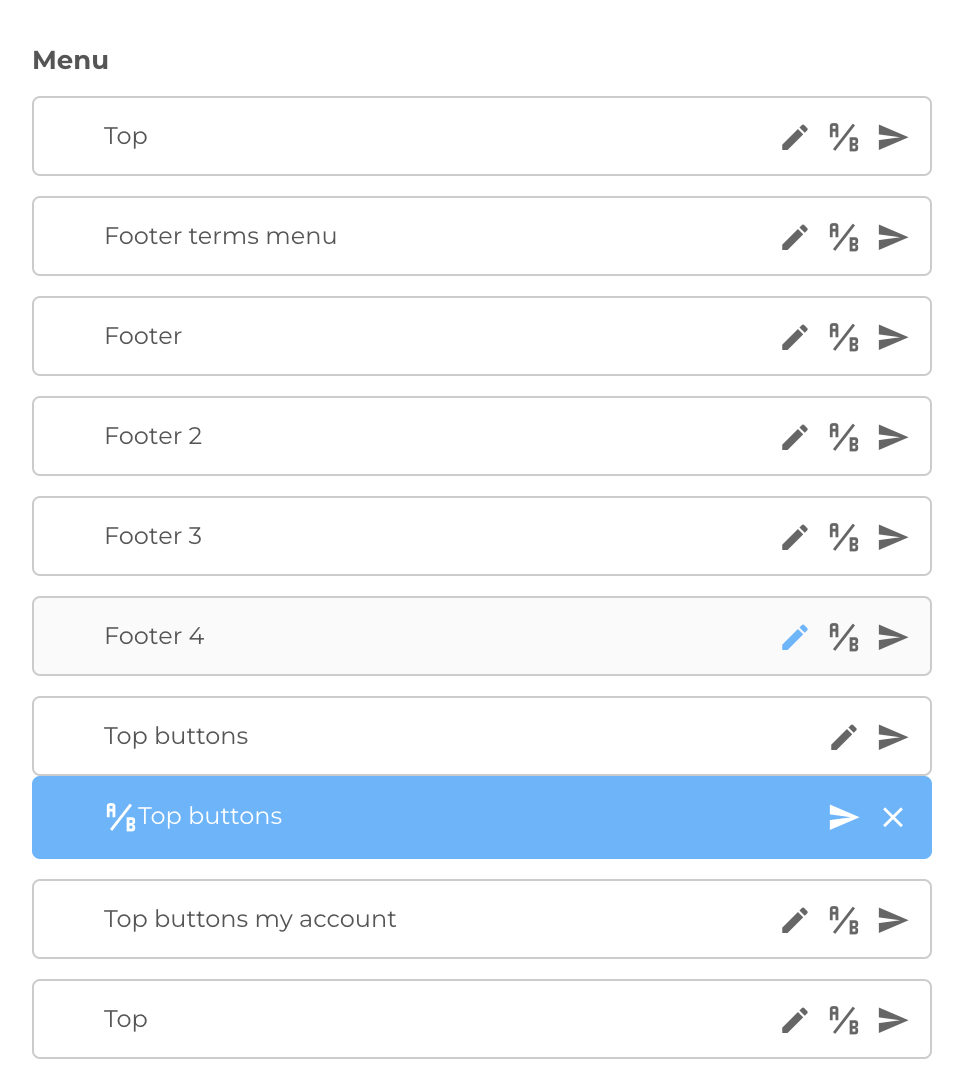Edit the Top menu with pencil icon

(x=794, y=136)
